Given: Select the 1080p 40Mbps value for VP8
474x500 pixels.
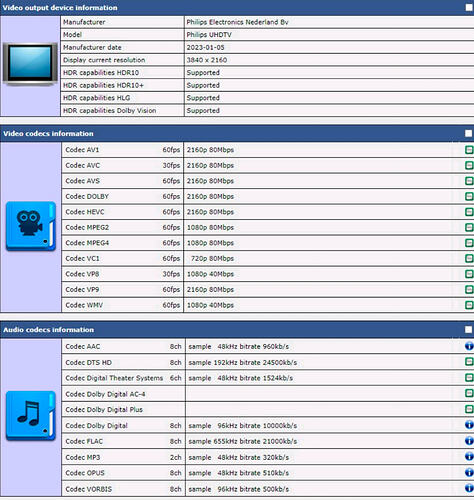Looking at the screenshot, I should (210, 274).
